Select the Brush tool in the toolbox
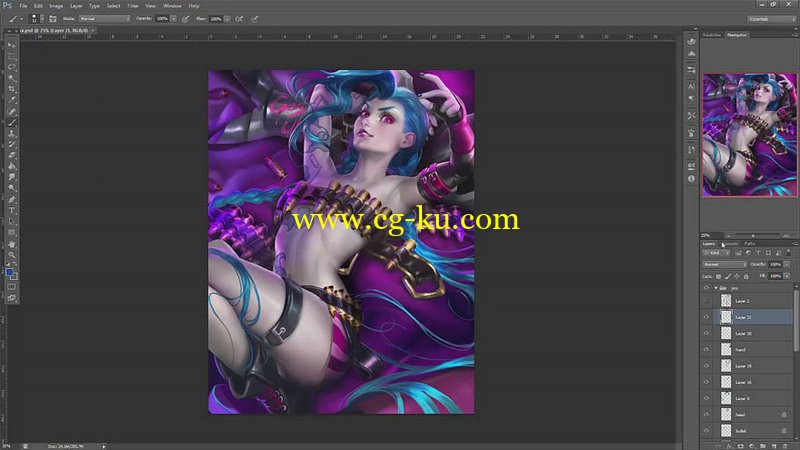The width and height of the screenshot is (800, 450). (x=11, y=122)
